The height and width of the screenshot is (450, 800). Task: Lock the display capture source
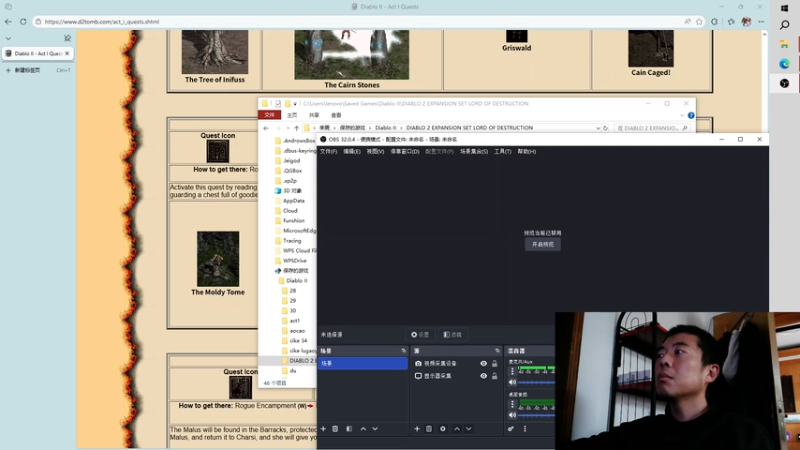point(494,376)
